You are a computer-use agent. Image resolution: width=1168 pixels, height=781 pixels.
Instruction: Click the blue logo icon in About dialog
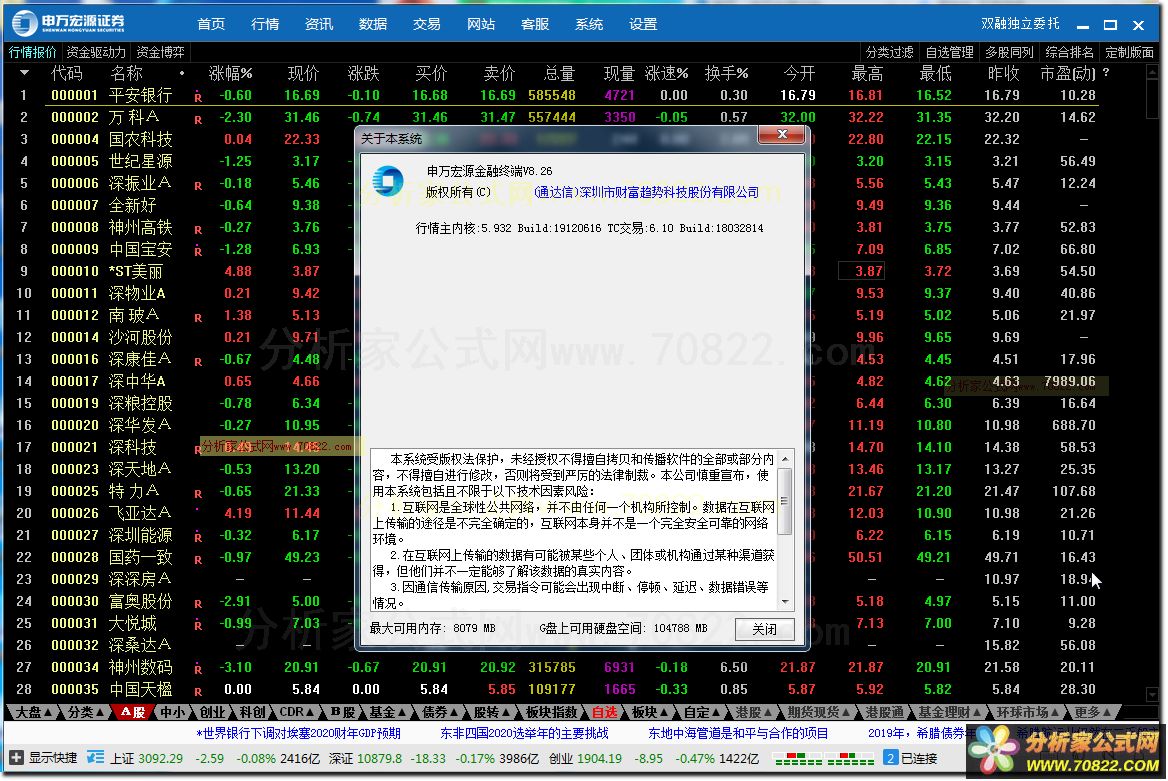(388, 181)
